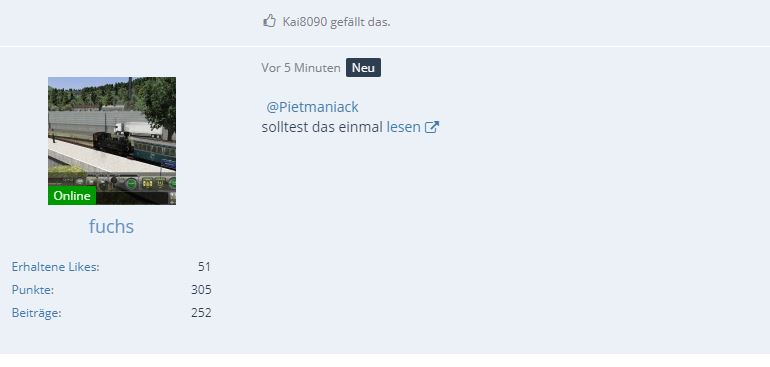Follow the lesen hyperlink
This screenshot has width=770, height=367.
click(403, 127)
